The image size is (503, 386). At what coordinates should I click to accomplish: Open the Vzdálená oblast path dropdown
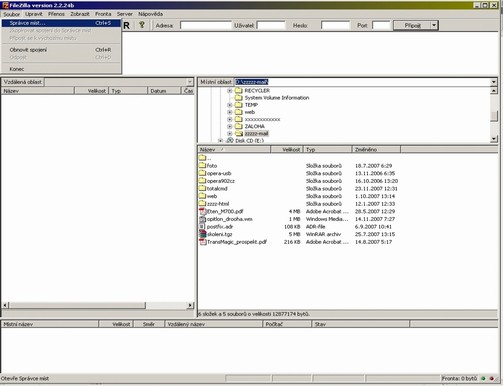pyautogui.click(x=189, y=82)
